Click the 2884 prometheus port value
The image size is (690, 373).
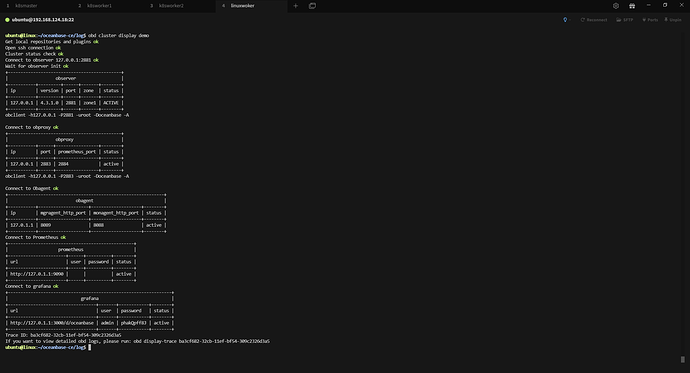63,164
